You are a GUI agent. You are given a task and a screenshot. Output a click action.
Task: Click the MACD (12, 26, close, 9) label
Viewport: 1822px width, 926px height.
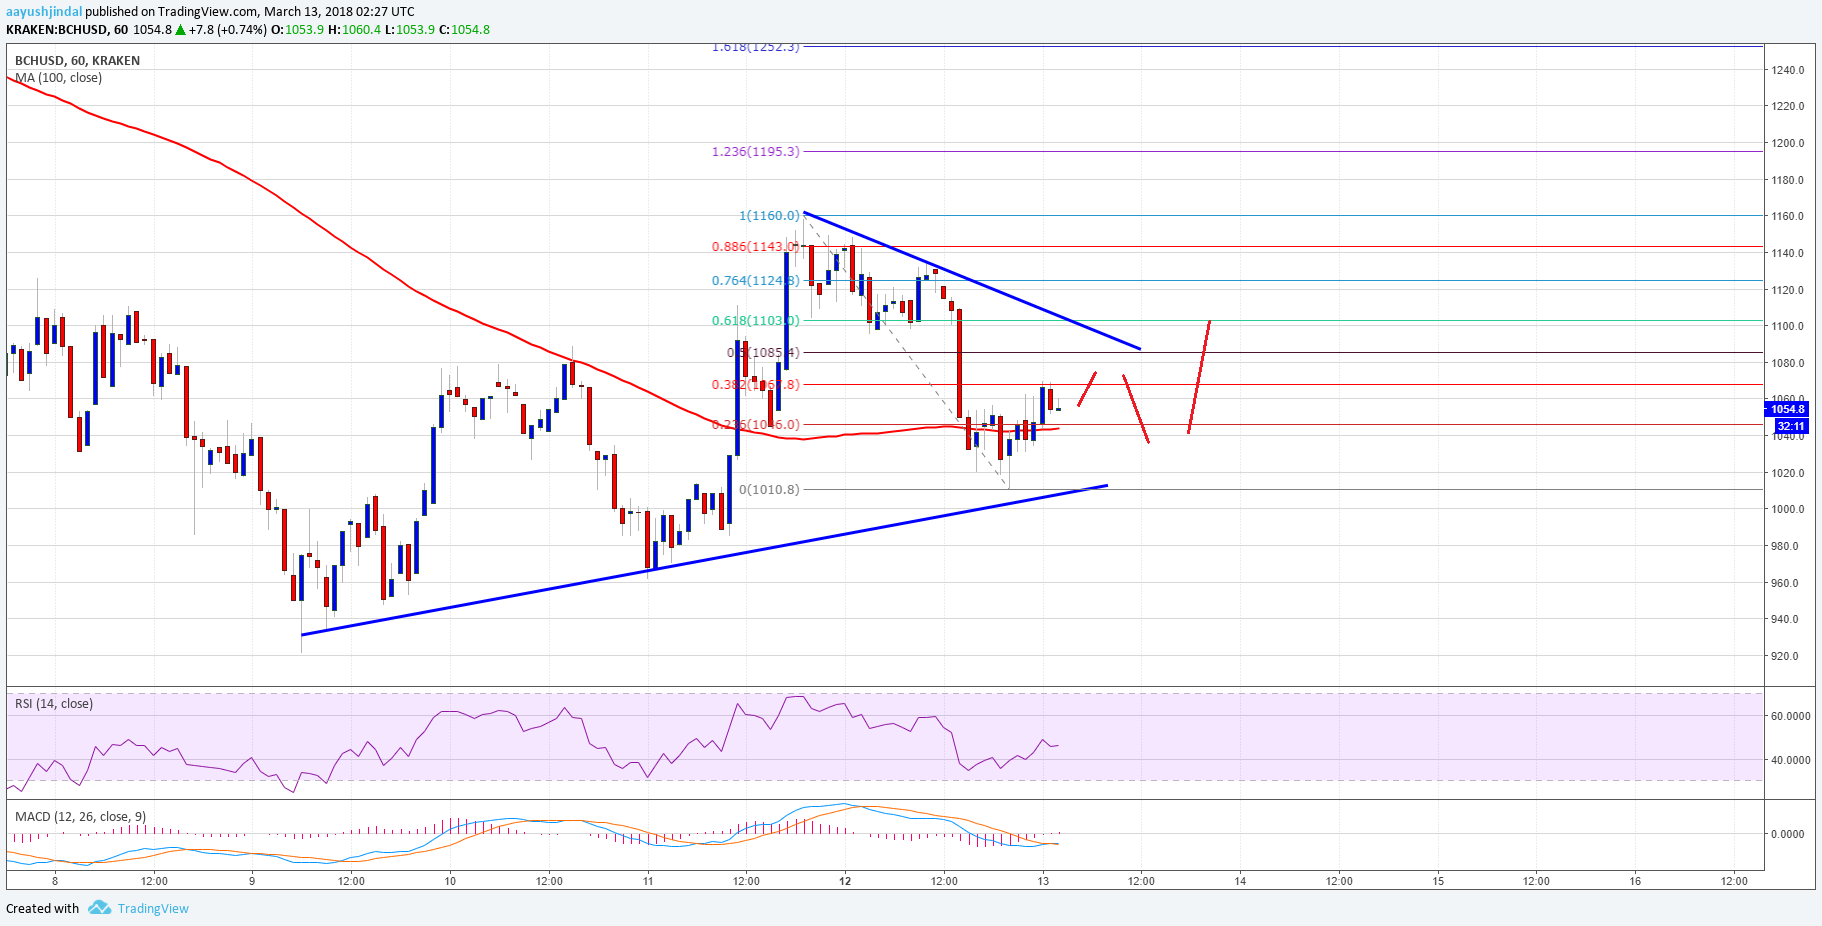[80, 817]
